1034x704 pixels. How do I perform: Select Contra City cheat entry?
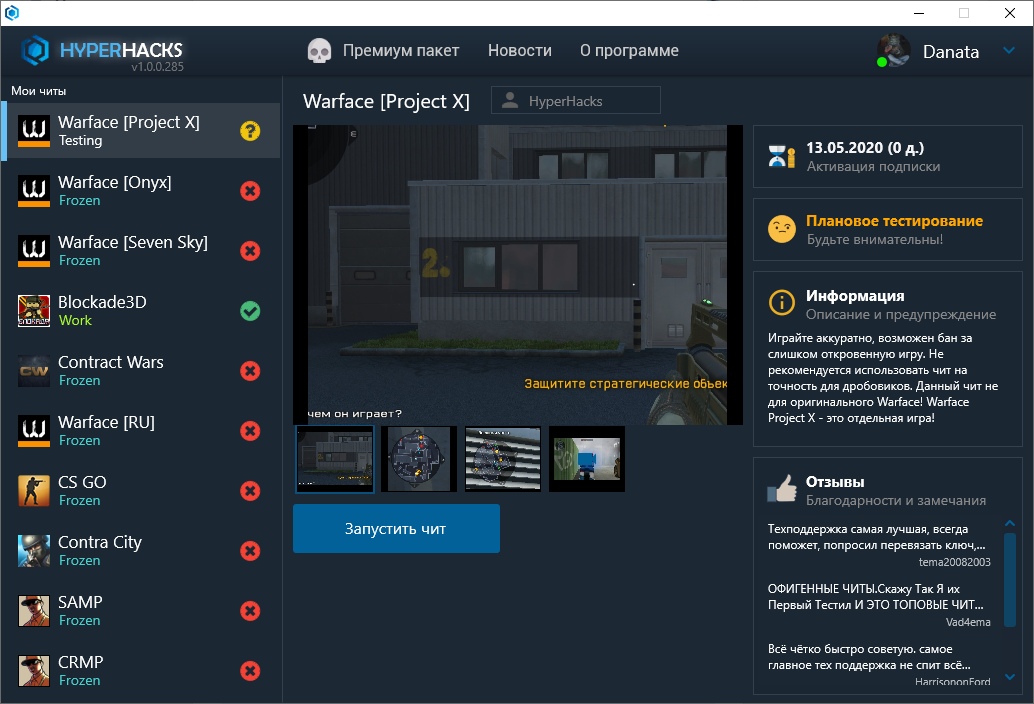140,550
